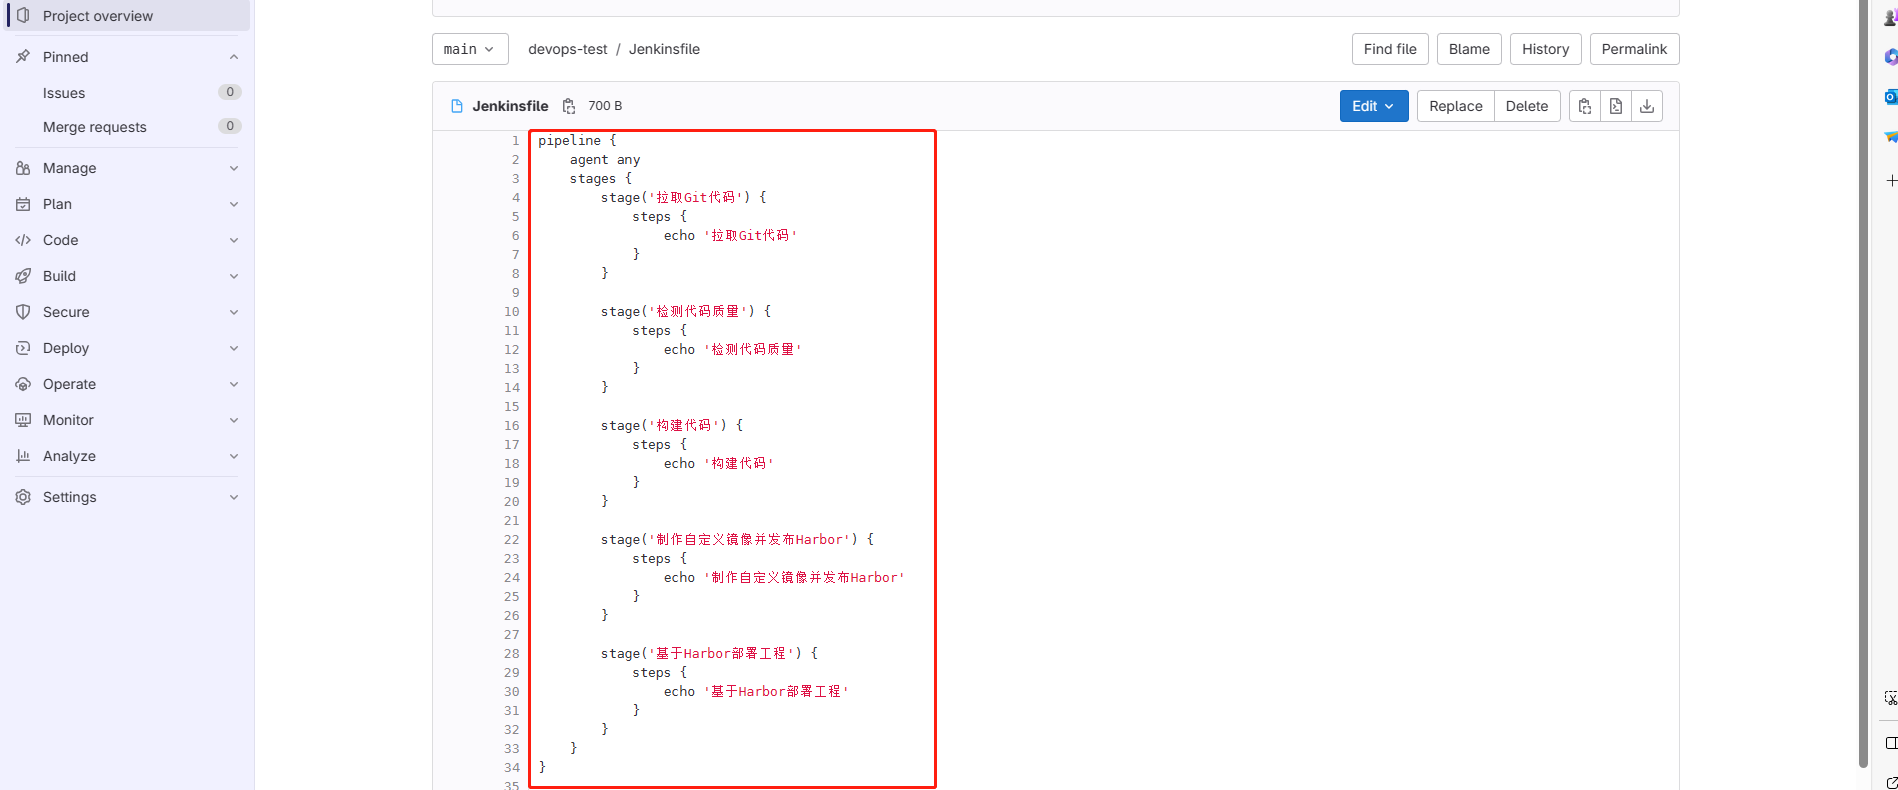Screen dimensions: 1898x790
Task: Click the Build rocket icon in the sidebar
Action: pos(23,276)
